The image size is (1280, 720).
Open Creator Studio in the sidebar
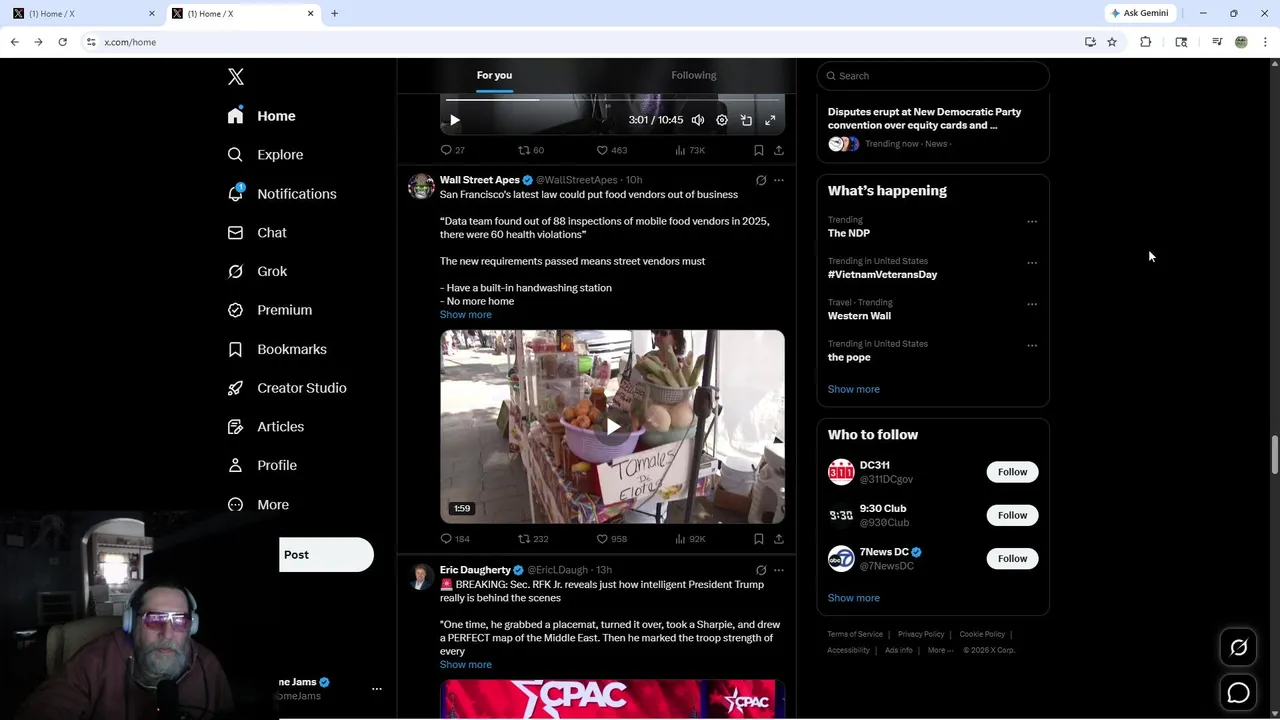point(287,388)
